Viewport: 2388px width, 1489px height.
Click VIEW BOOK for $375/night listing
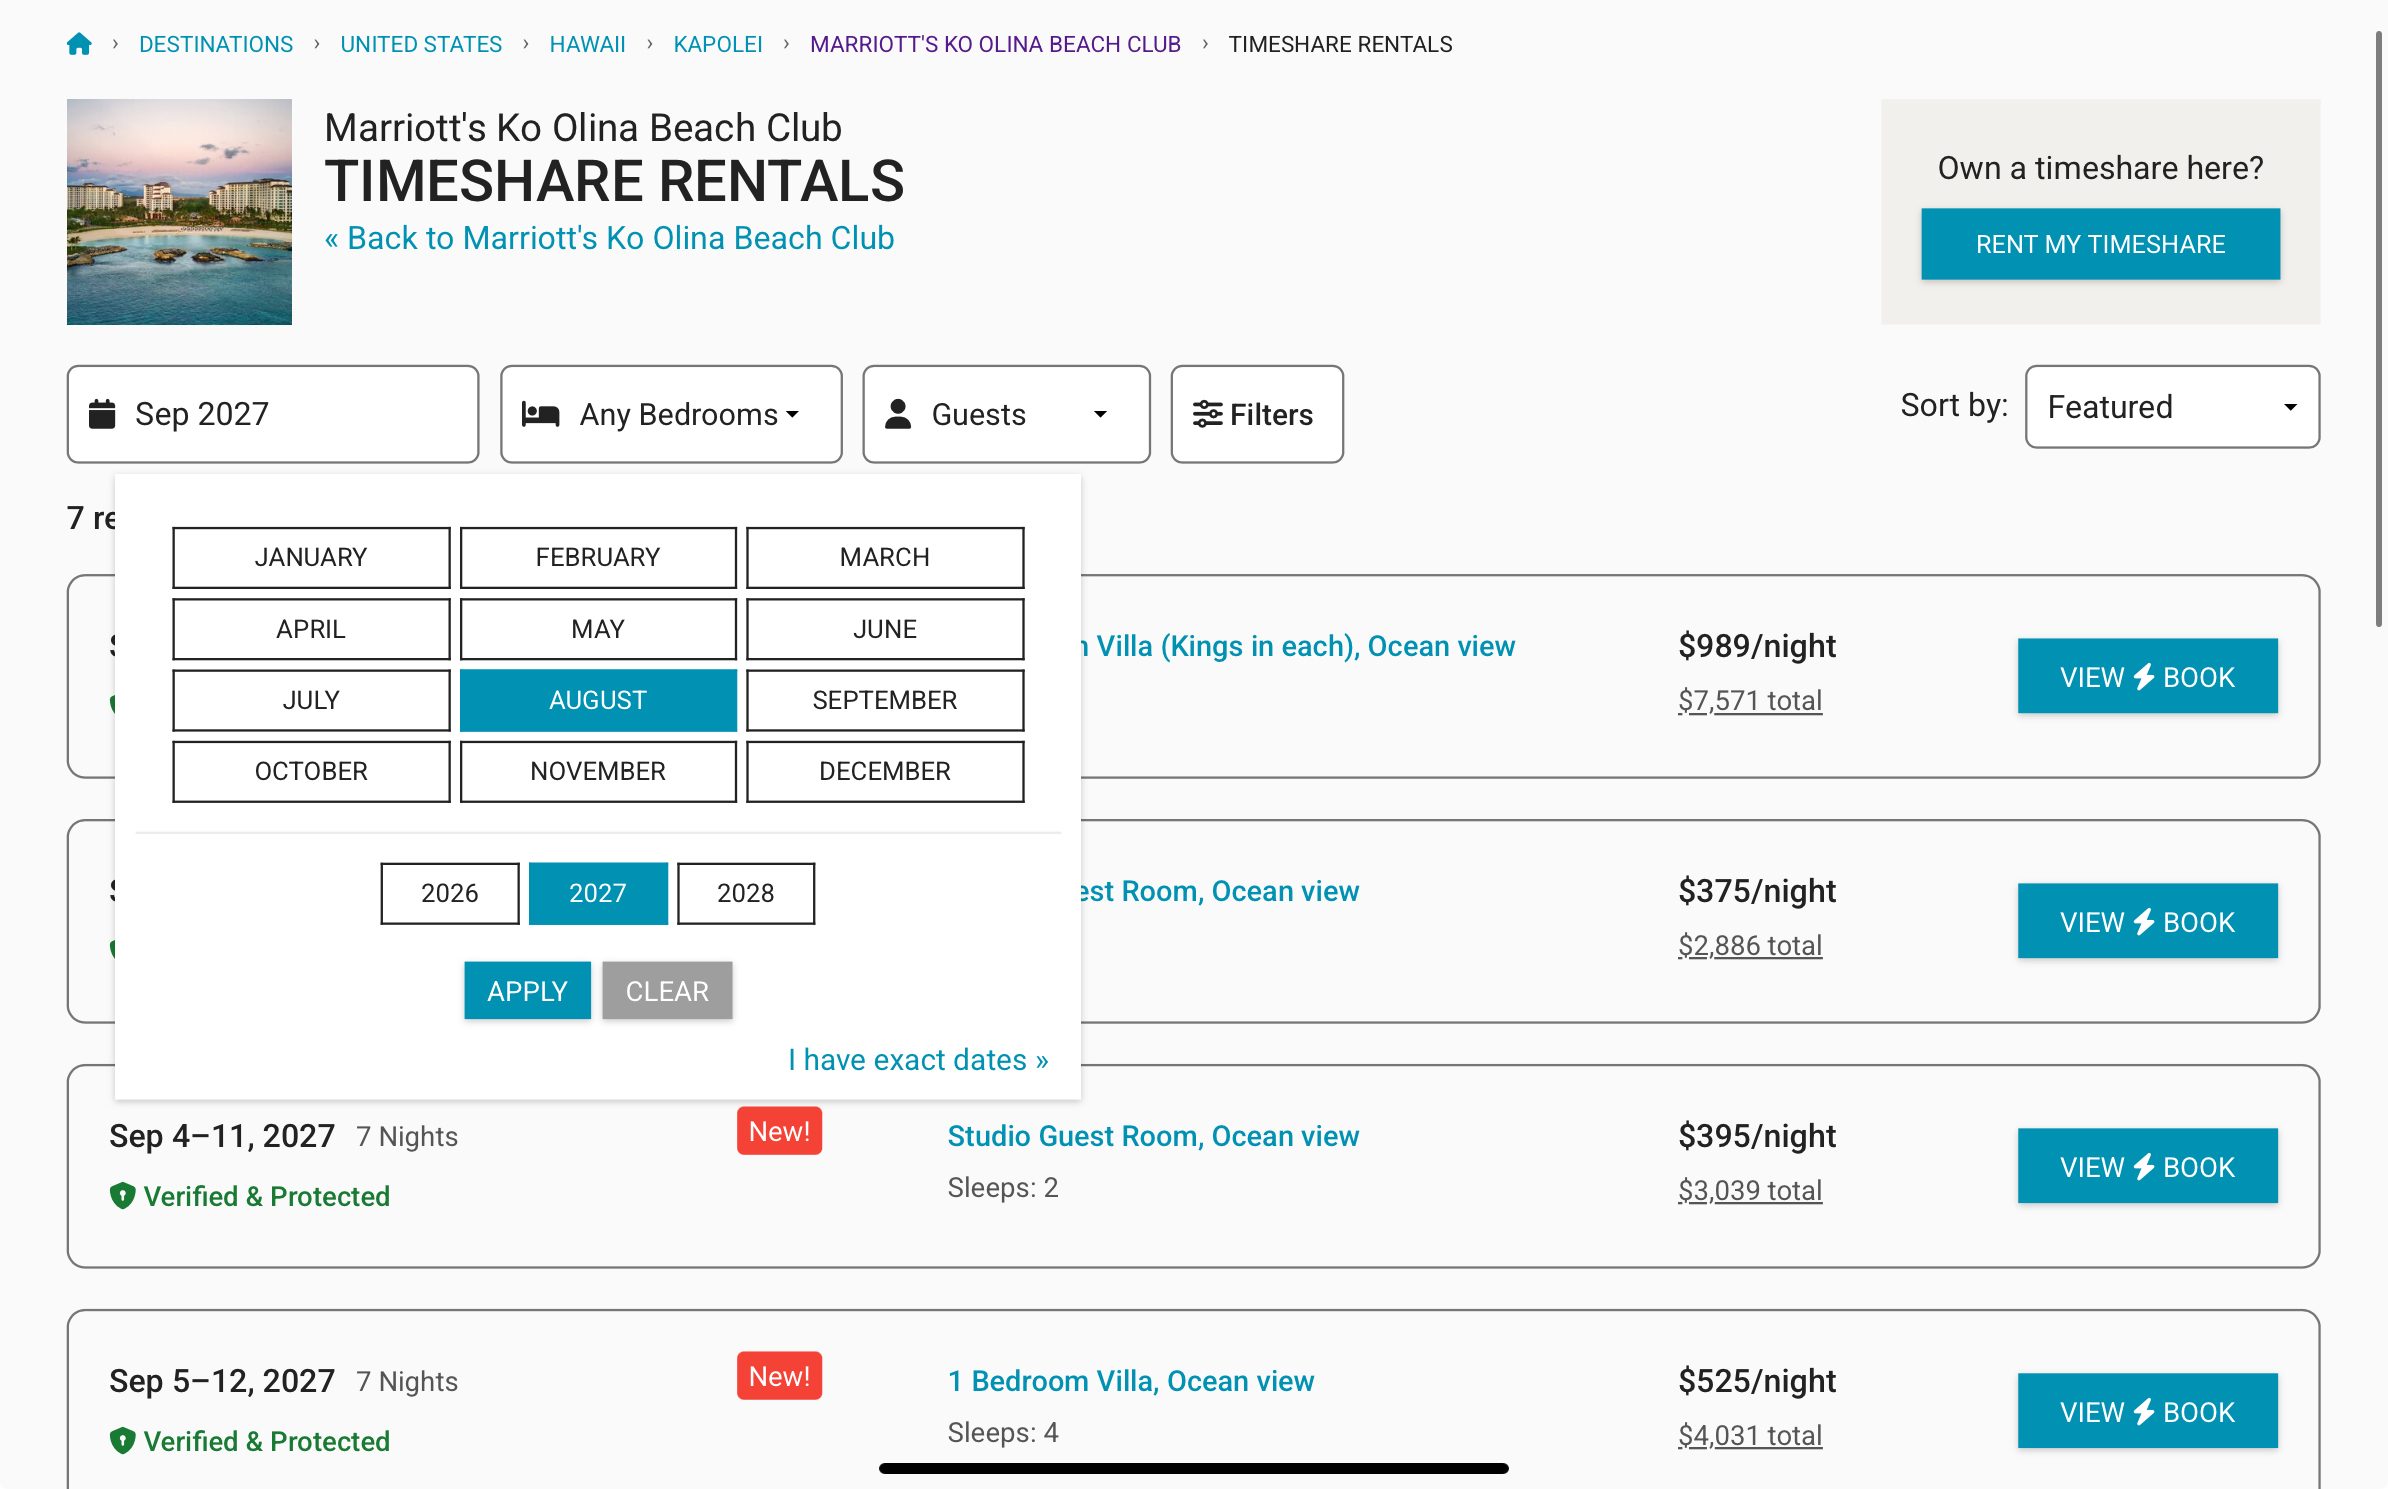click(2147, 921)
